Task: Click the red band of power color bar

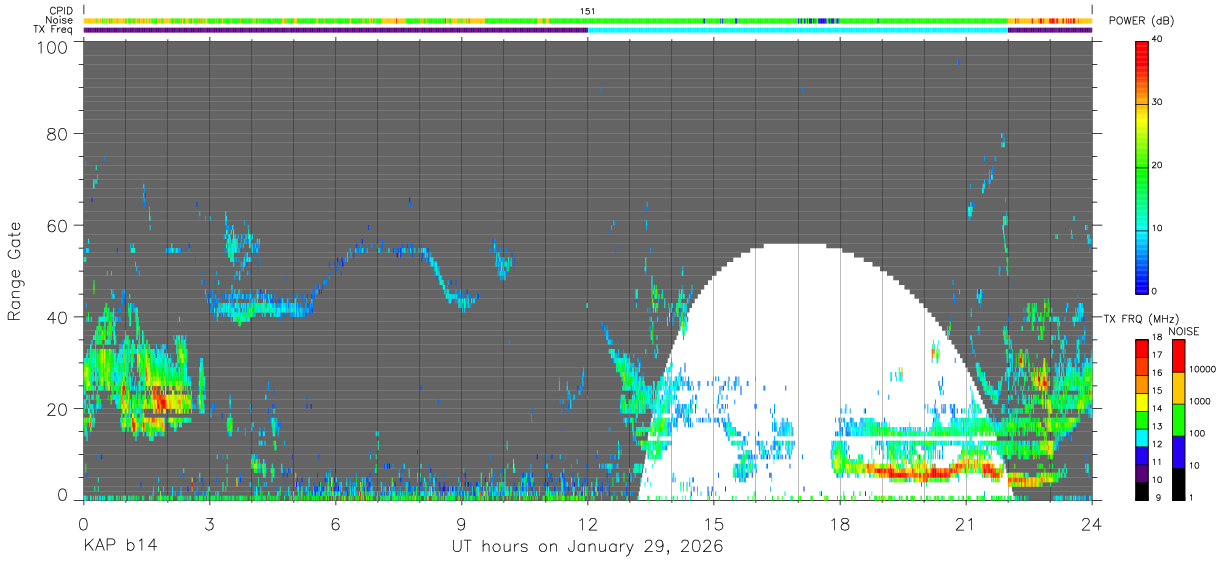Action: tap(1141, 60)
